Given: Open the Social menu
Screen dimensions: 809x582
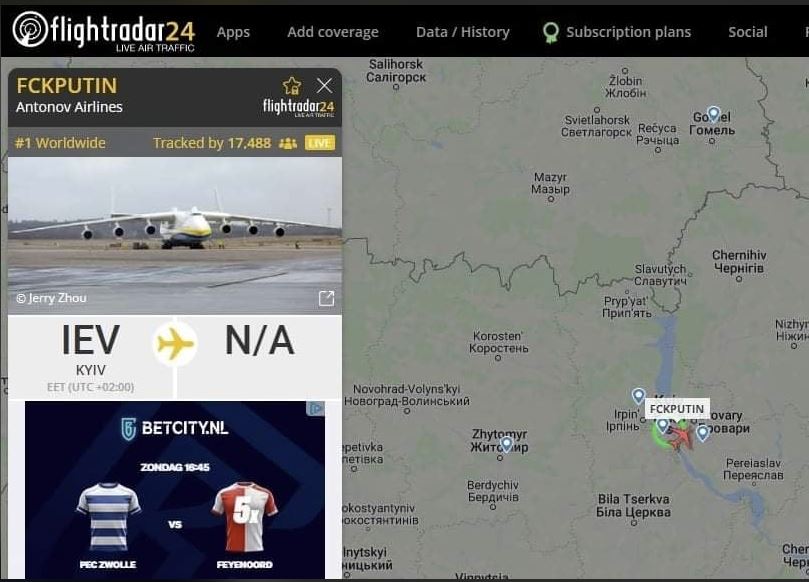Looking at the screenshot, I should 748,32.
